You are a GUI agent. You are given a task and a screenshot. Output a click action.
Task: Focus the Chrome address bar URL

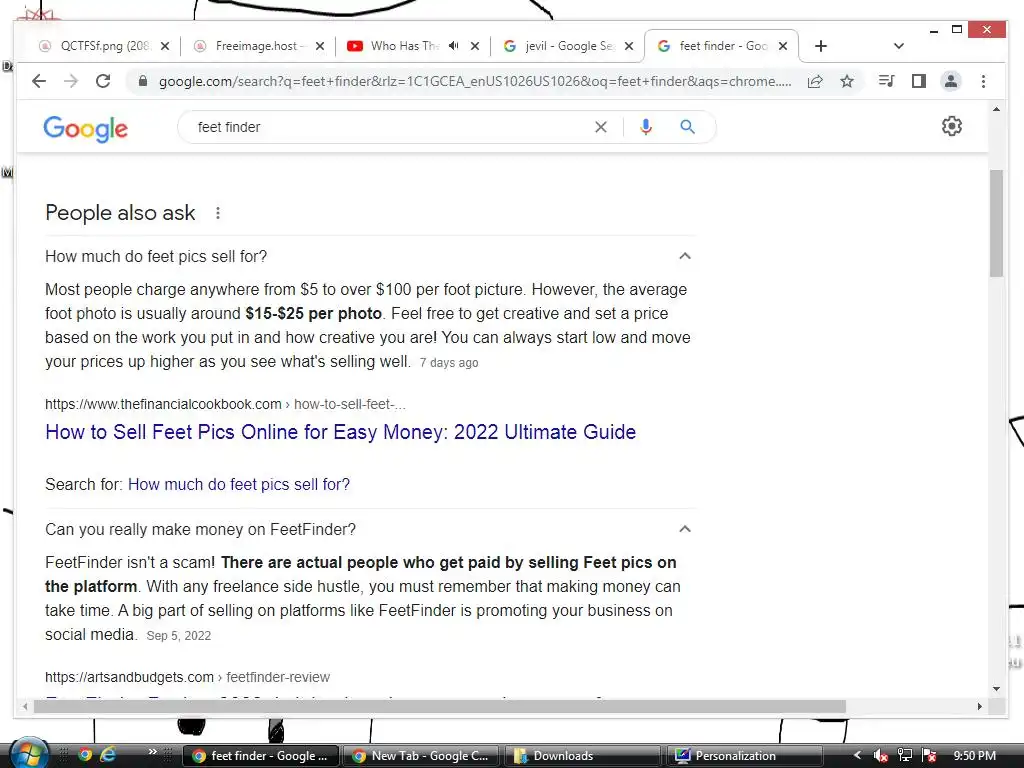(x=475, y=82)
